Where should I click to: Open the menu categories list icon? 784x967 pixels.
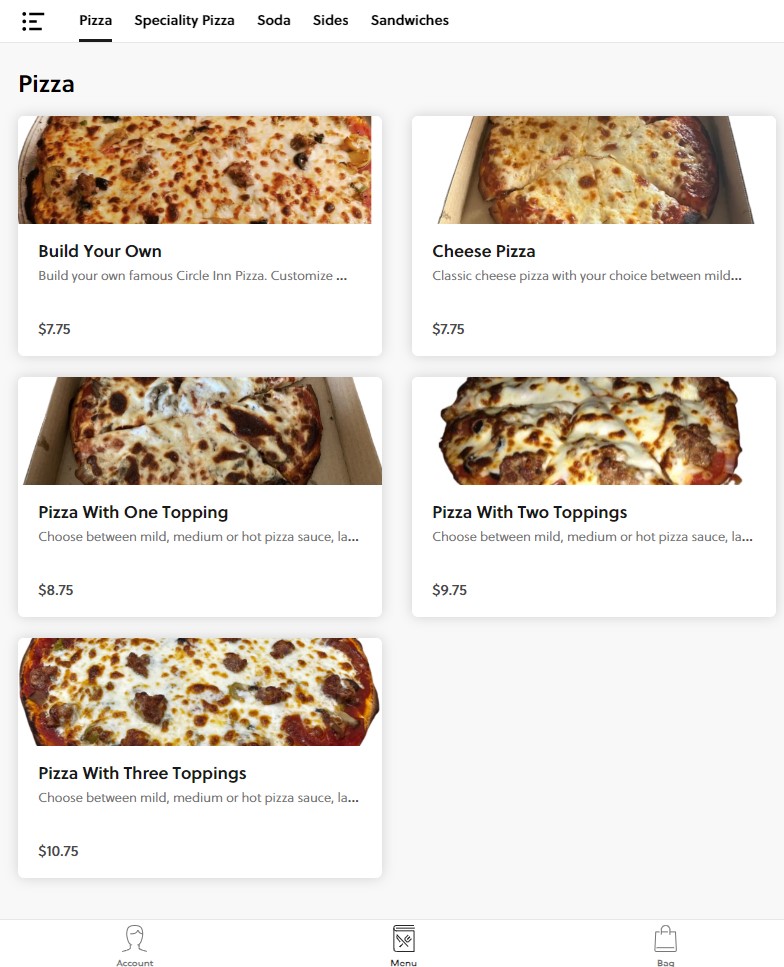point(33,21)
